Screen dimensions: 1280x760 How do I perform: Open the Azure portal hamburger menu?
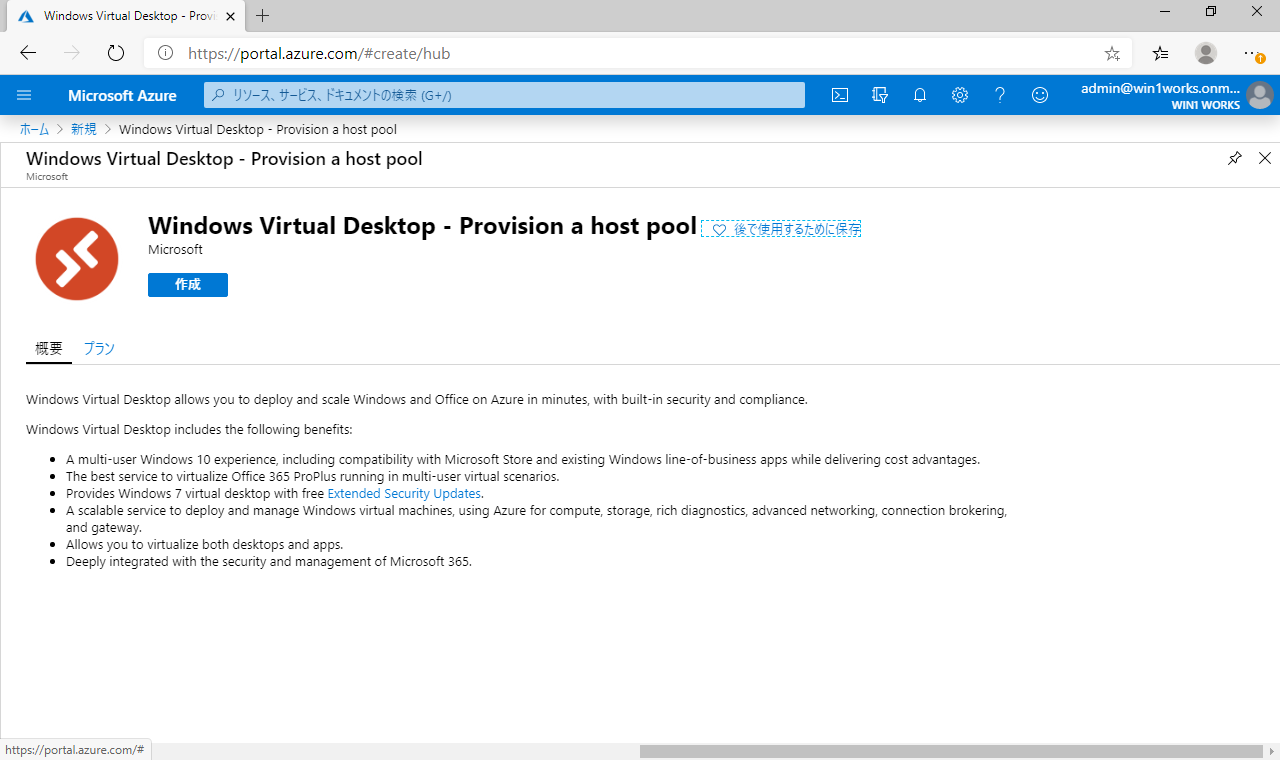[25, 95]
